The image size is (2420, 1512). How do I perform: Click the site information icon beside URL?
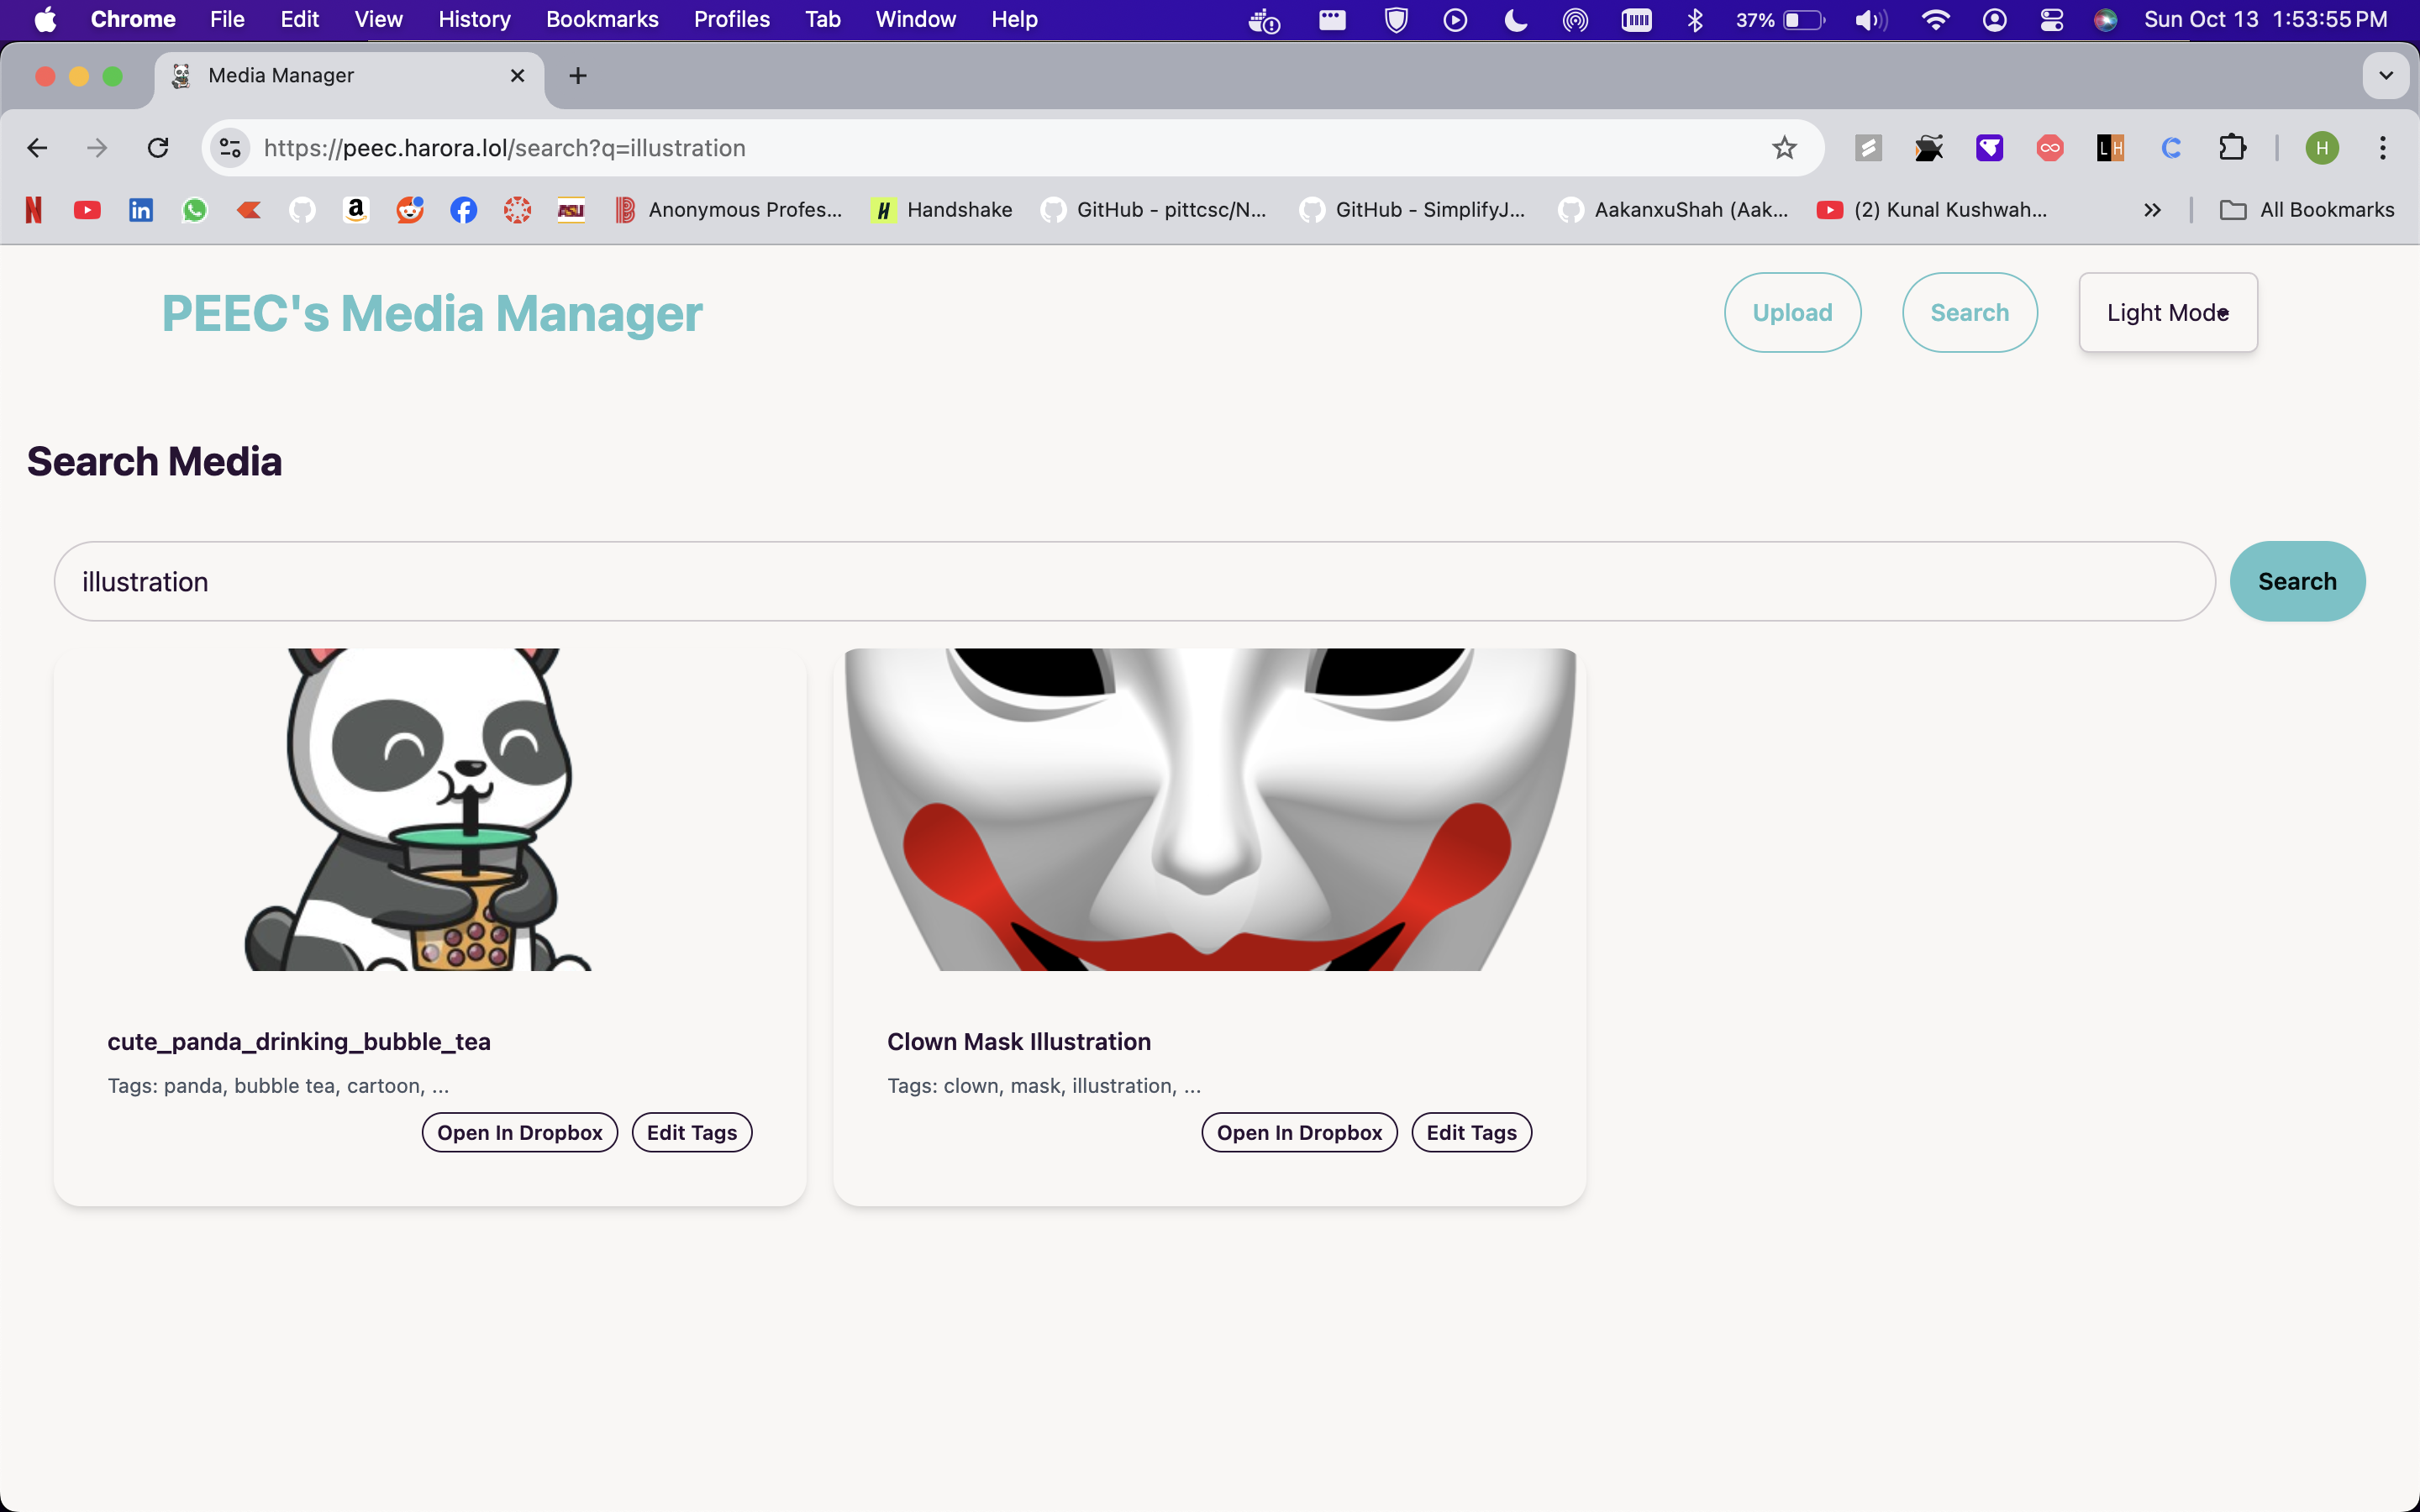tap(230, 148)
